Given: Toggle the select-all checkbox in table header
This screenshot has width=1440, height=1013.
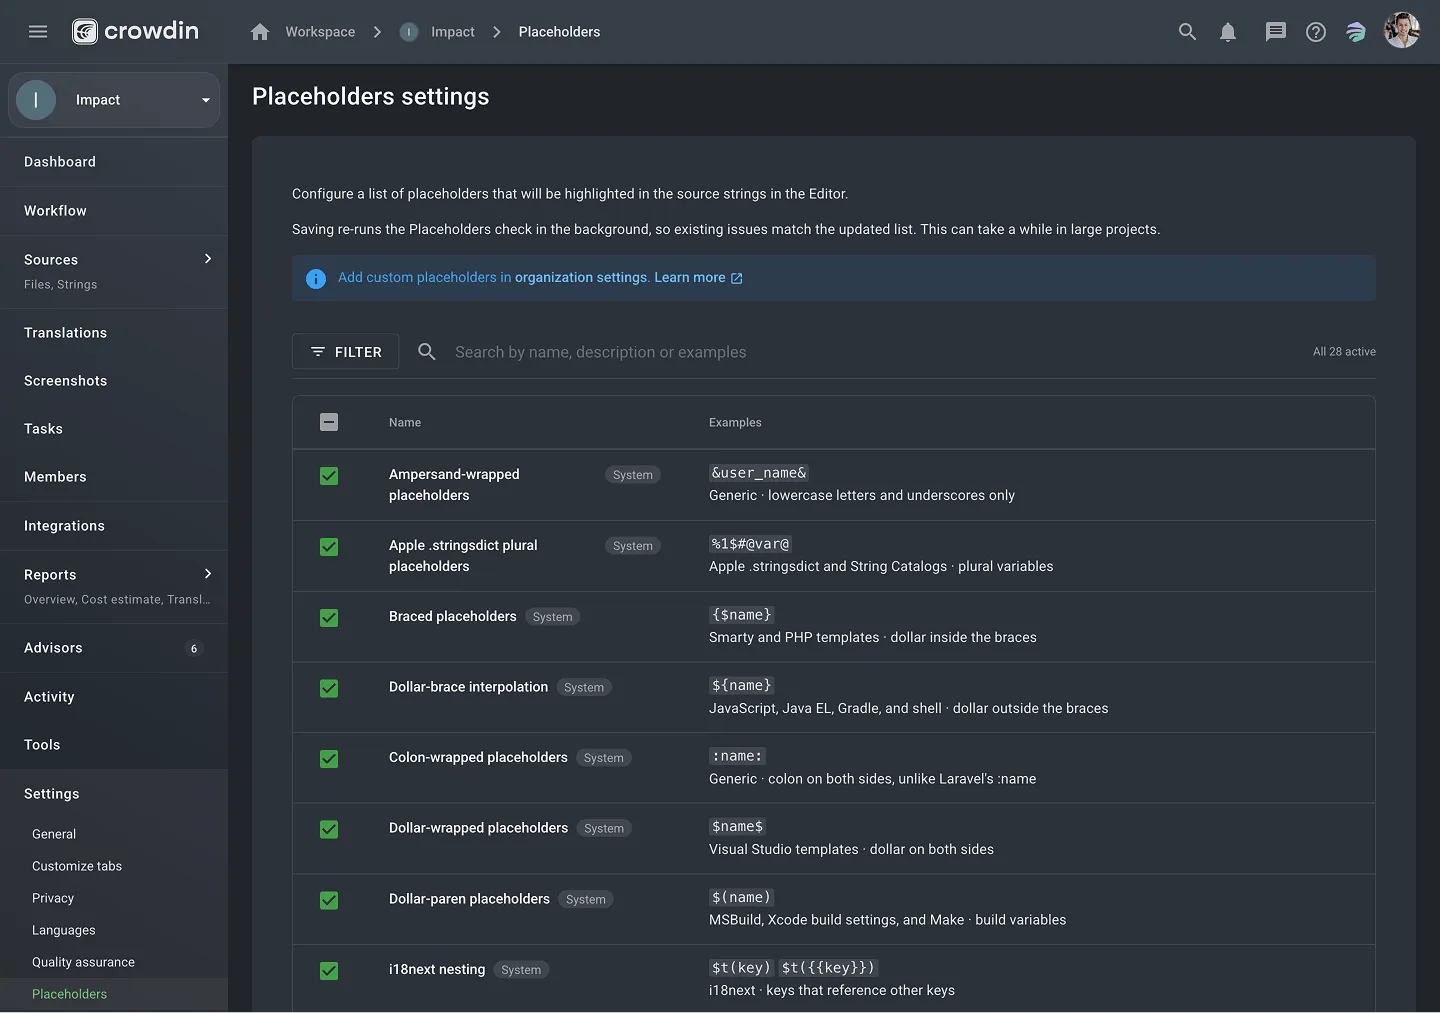Looking at the screenshot, I should (x=329, y=422).
